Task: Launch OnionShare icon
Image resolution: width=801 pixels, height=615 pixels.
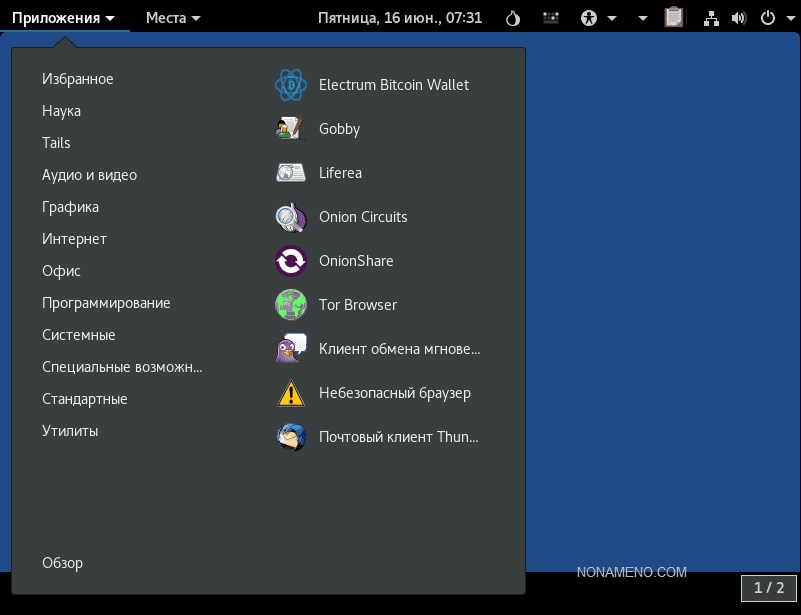Action: (x=290, y=261)
